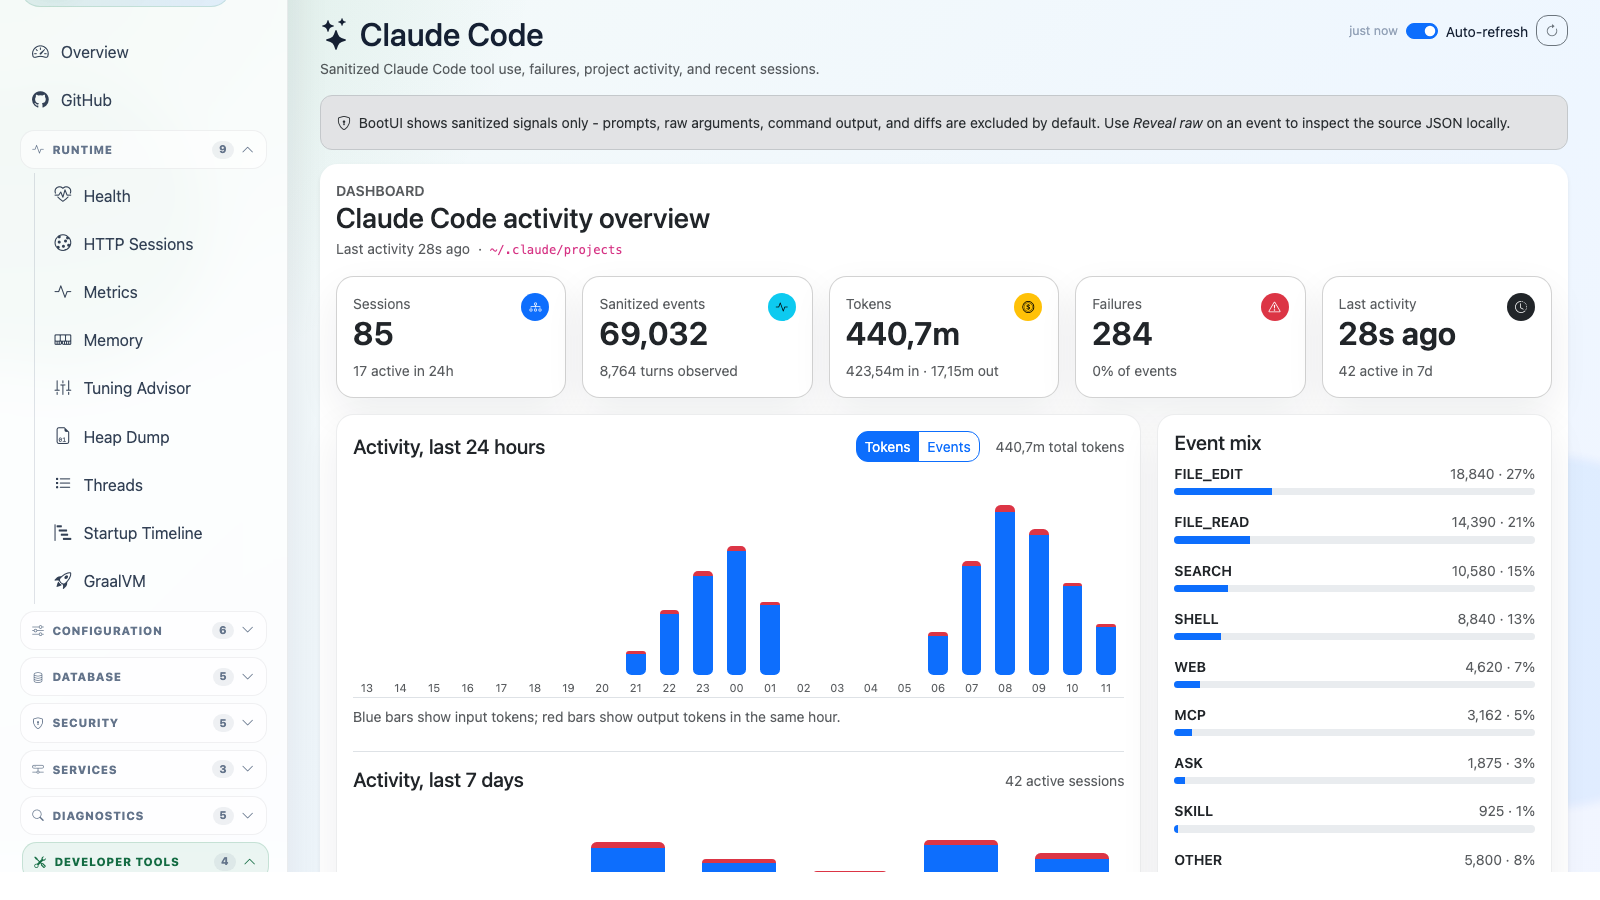Click the Tuning Advisor sliders icon

pyautogui.click(x=63, y=388)
